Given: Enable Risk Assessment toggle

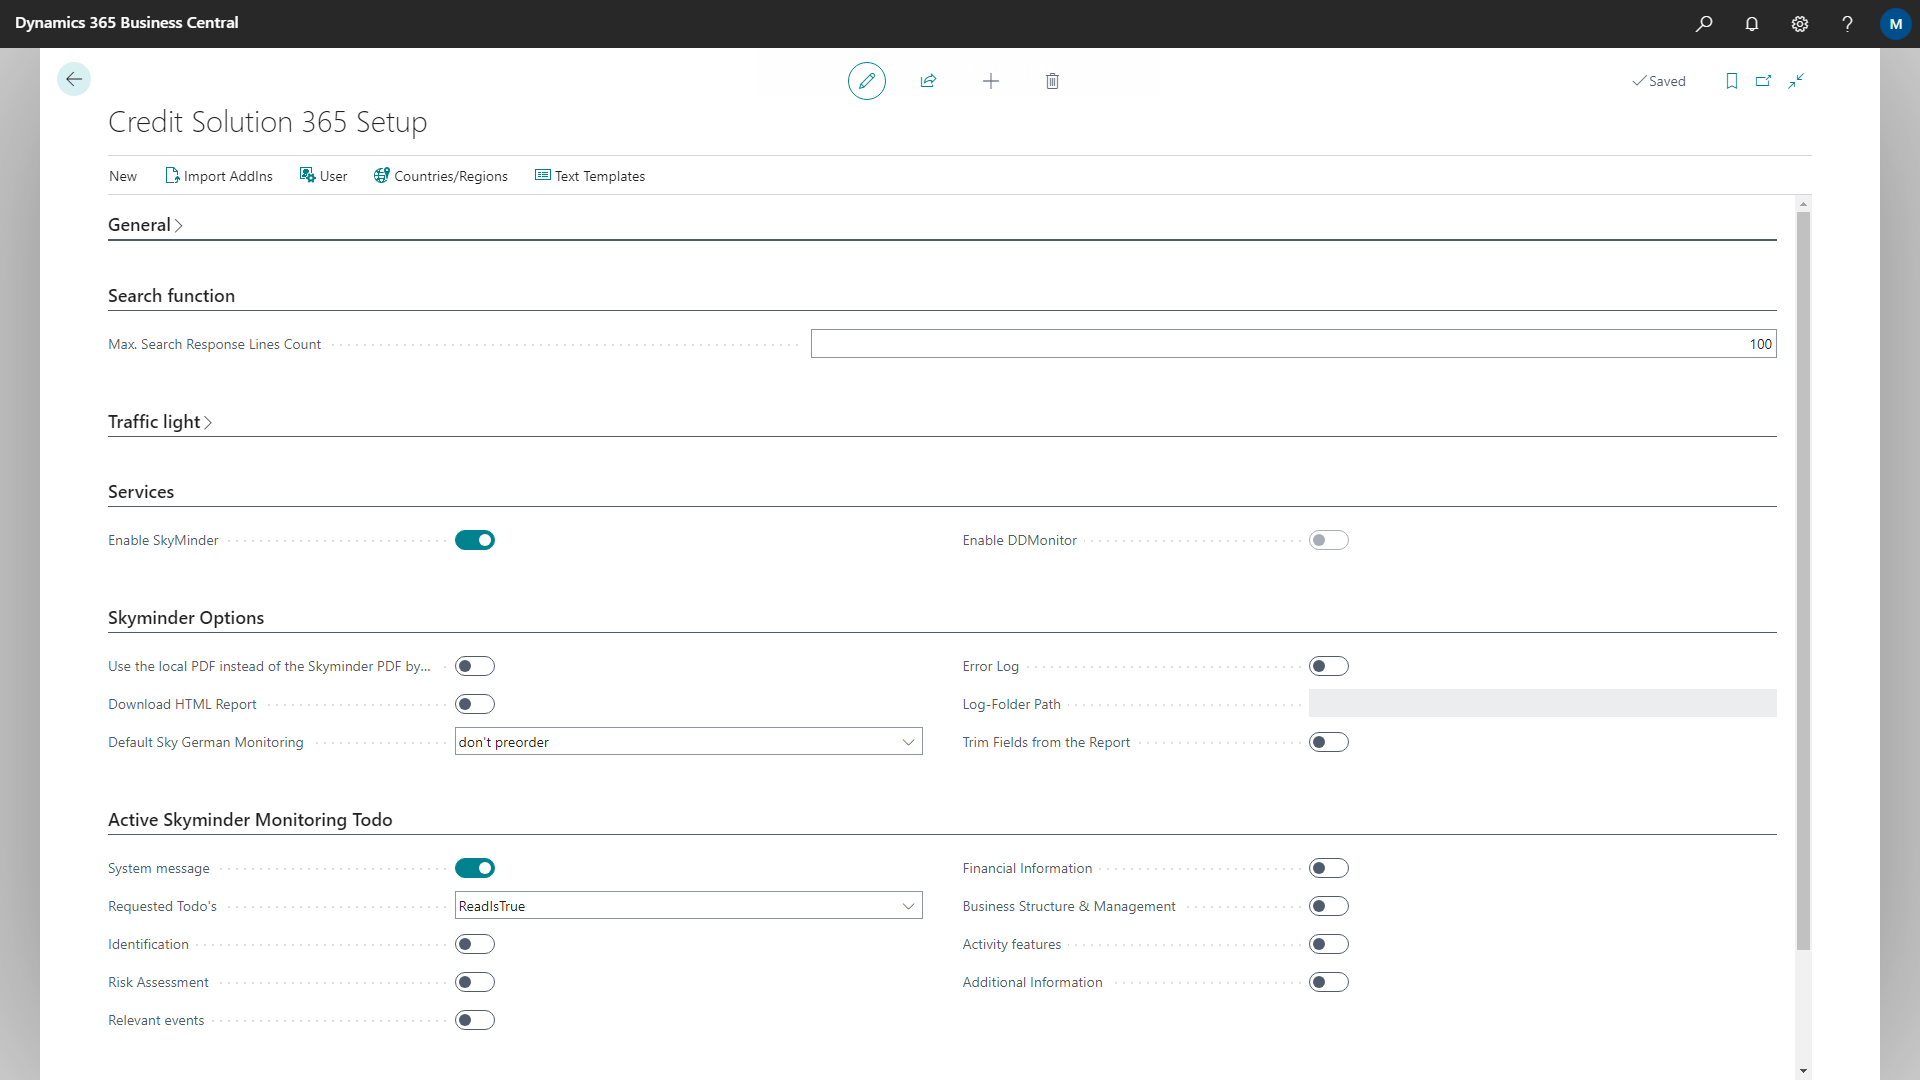Looking at the screenshot, I should (x=475, y=982).
